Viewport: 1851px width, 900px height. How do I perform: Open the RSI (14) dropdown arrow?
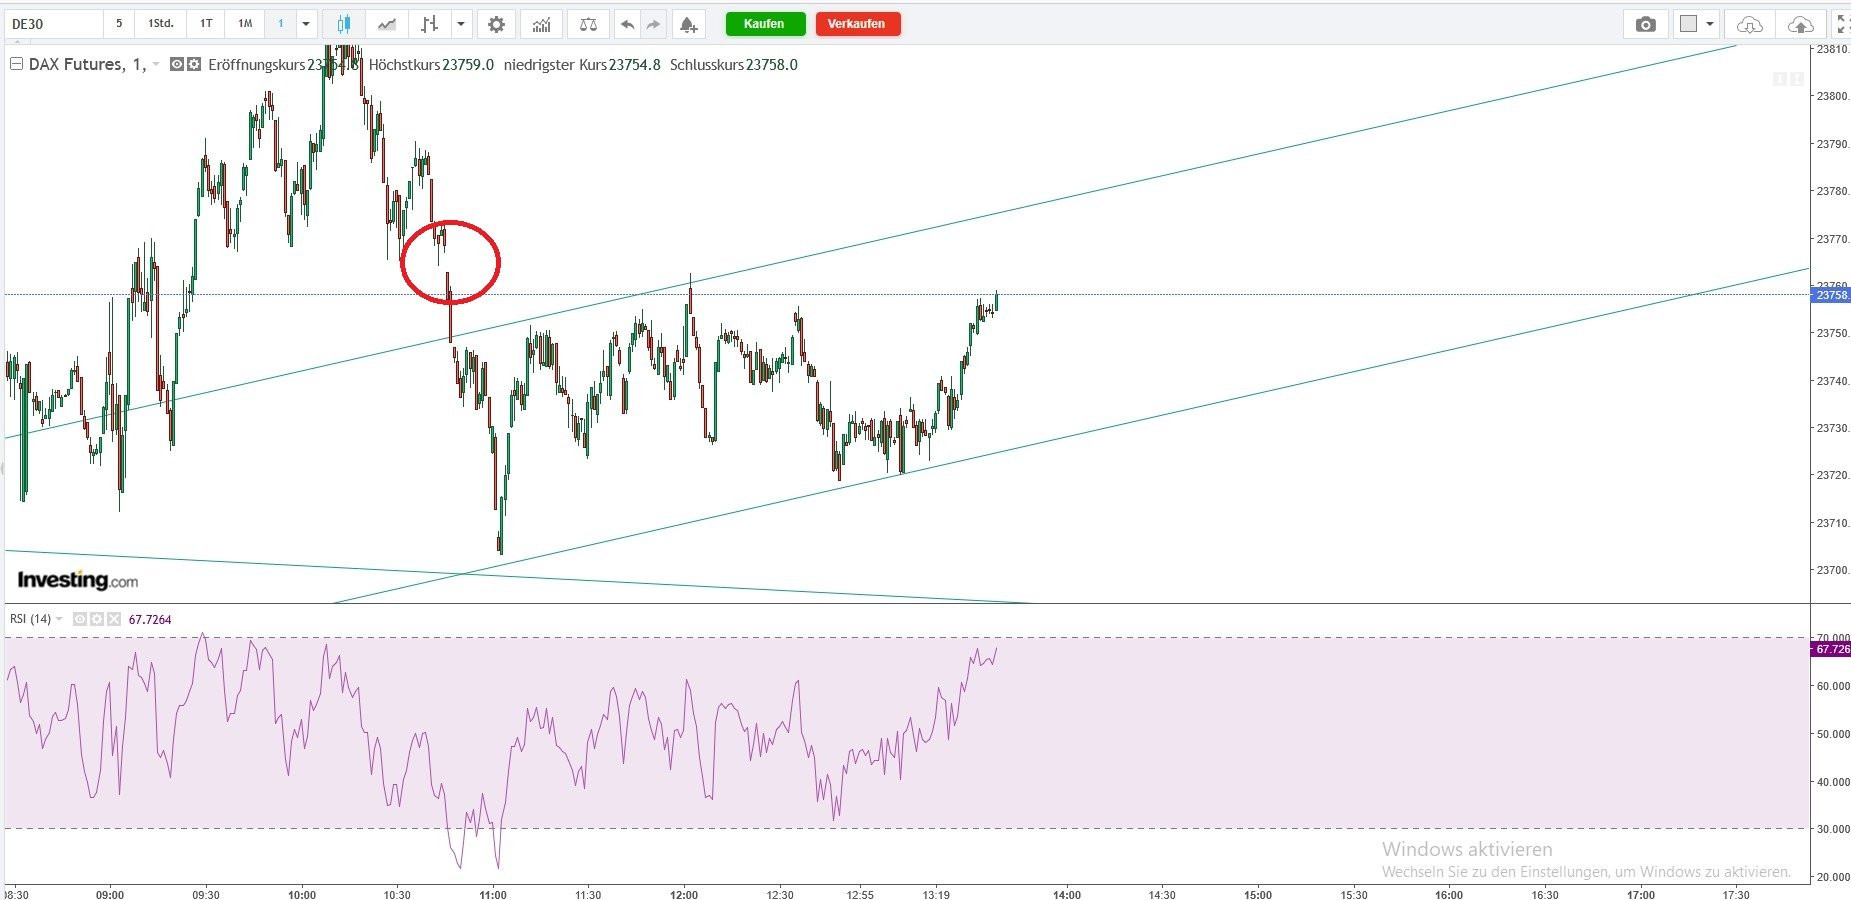59,620
